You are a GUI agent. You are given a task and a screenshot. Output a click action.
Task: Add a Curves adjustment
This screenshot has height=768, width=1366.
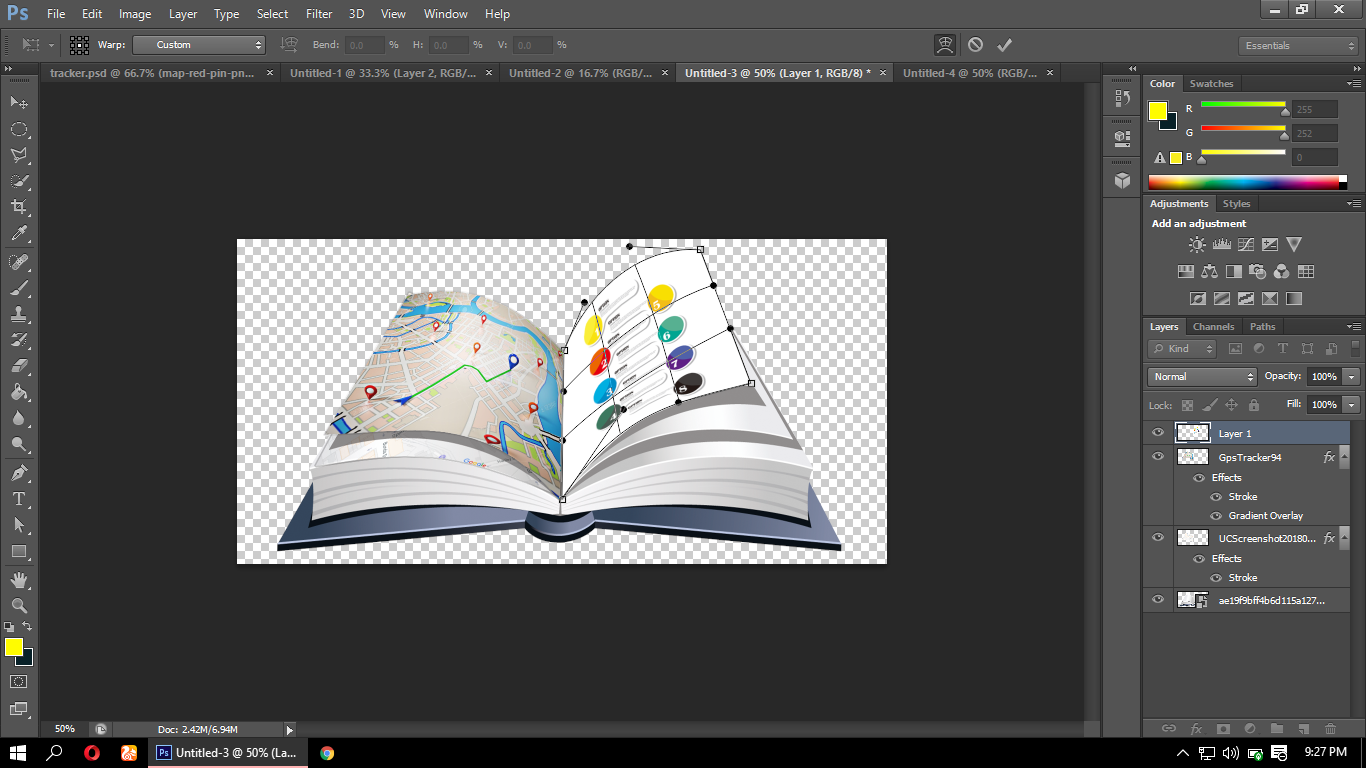click(1245, 244)
